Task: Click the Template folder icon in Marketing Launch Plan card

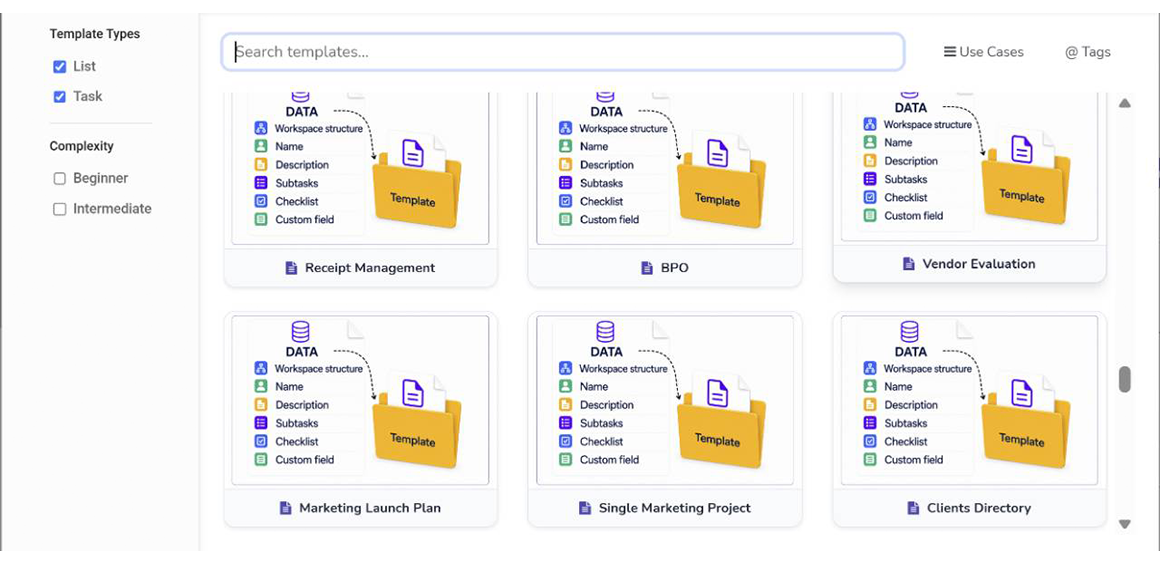Action: click(x=417, y=420)
